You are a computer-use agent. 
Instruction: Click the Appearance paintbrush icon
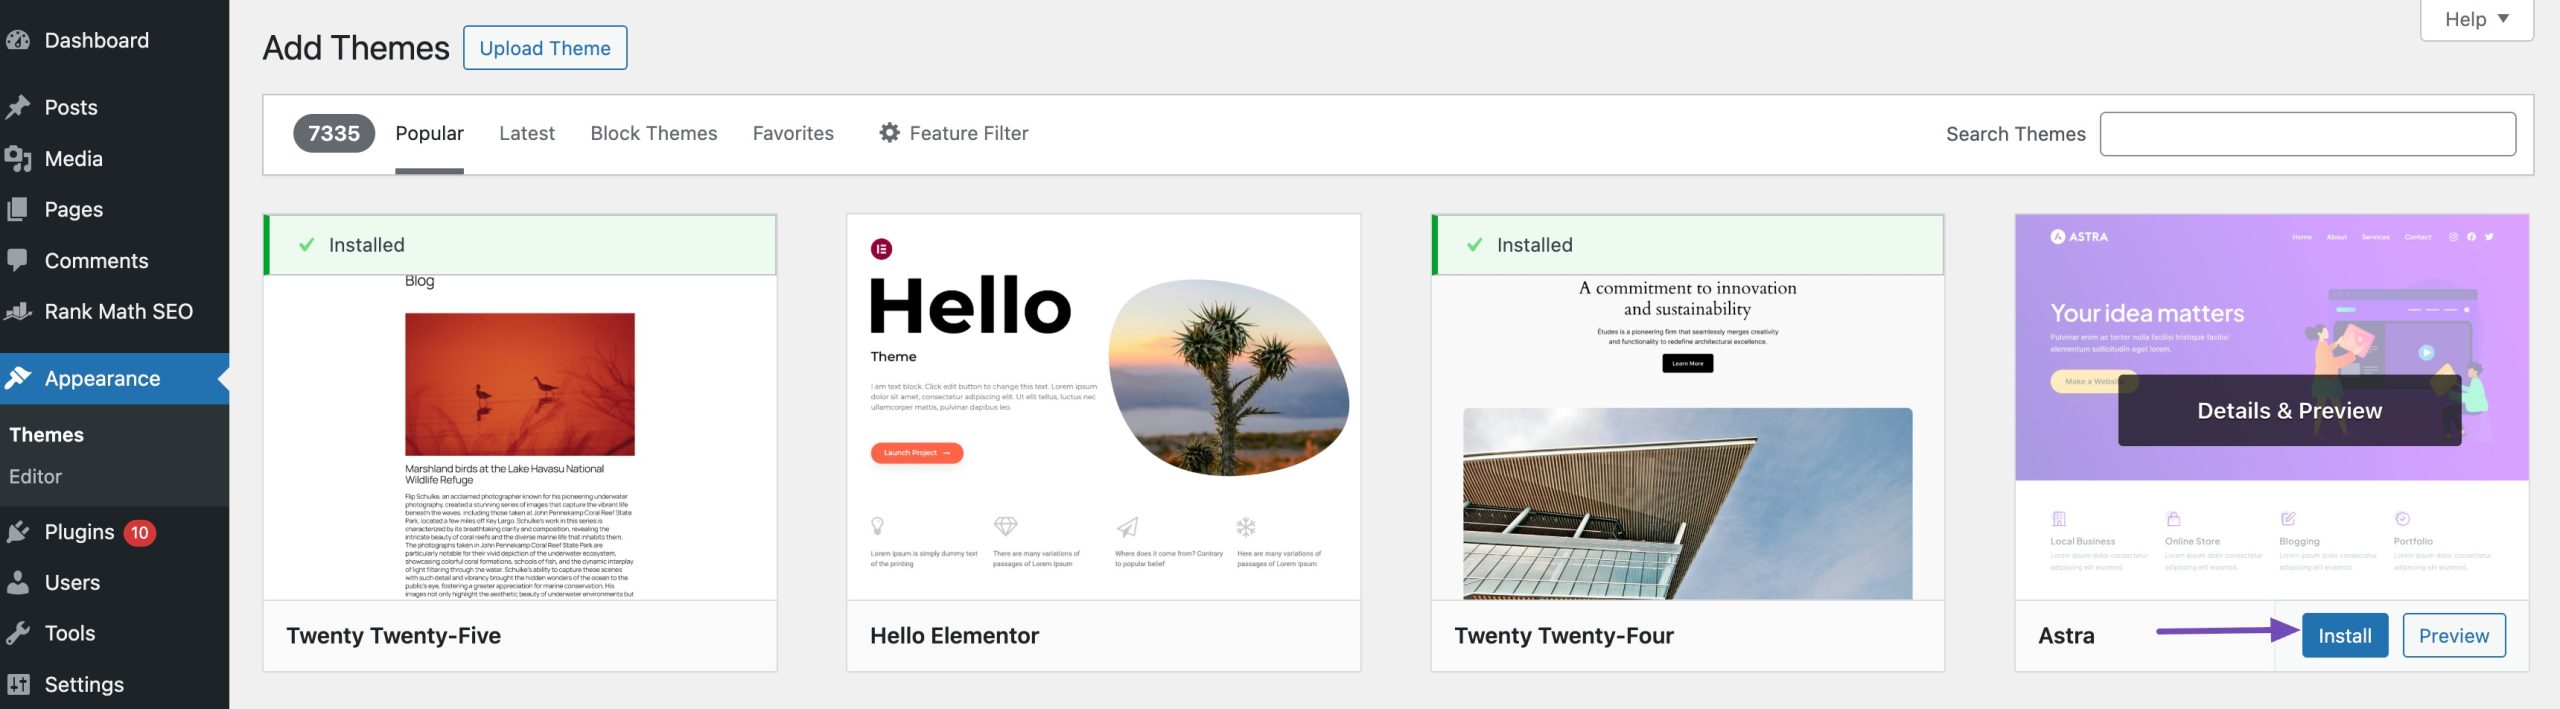pyautogui.click(x=17, y=378)
